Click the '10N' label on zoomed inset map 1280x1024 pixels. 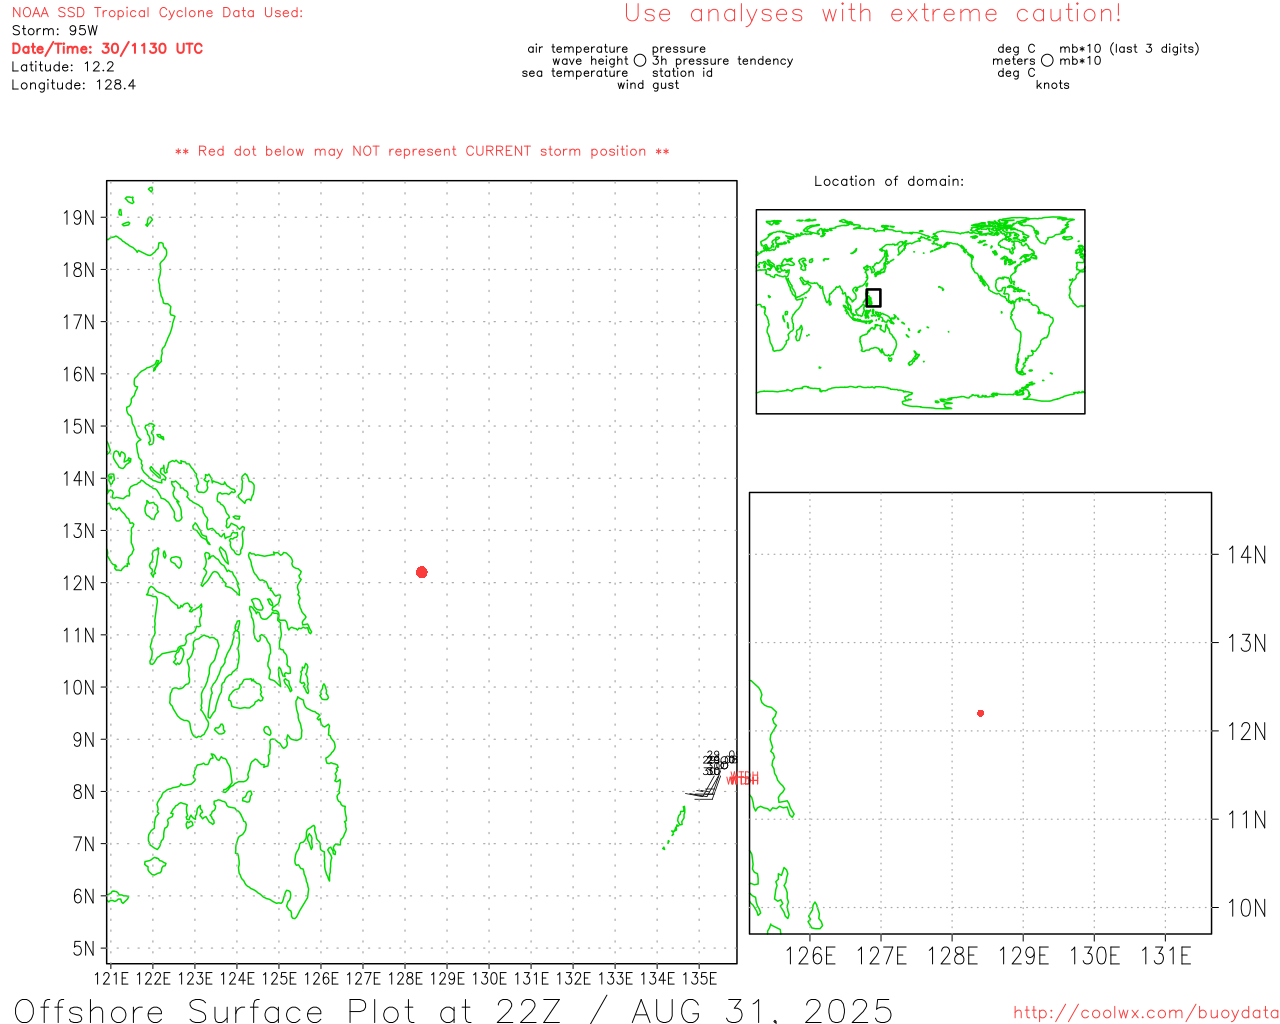[1247, 908]
